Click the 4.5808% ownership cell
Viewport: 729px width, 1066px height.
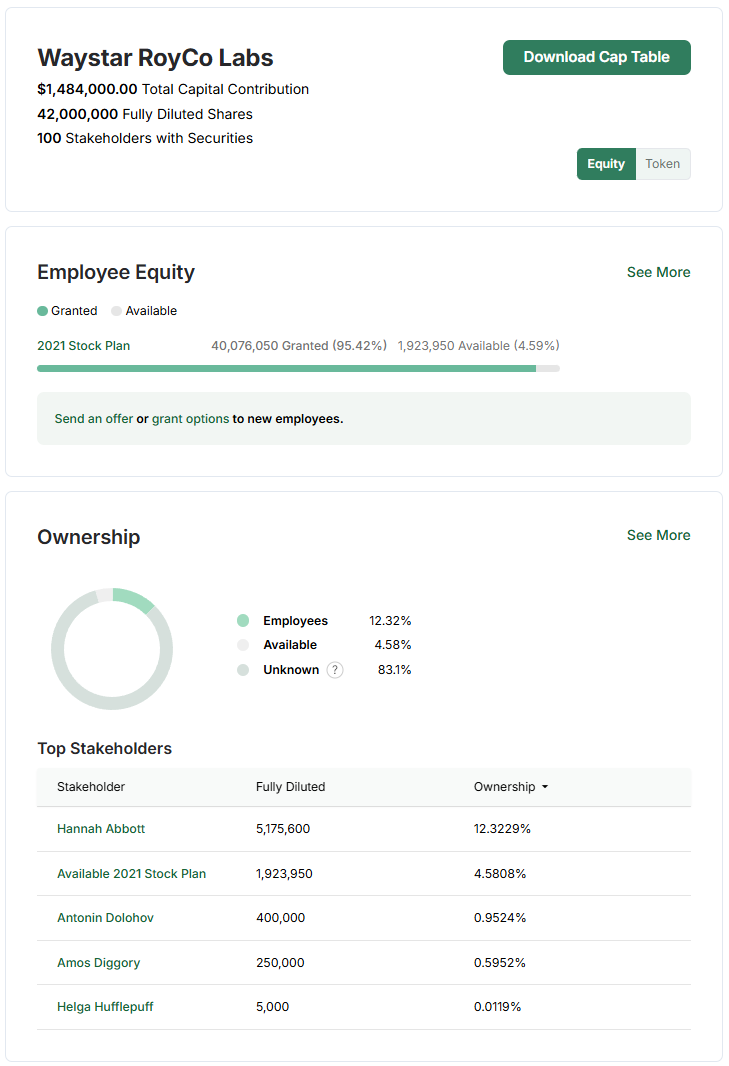500,874
